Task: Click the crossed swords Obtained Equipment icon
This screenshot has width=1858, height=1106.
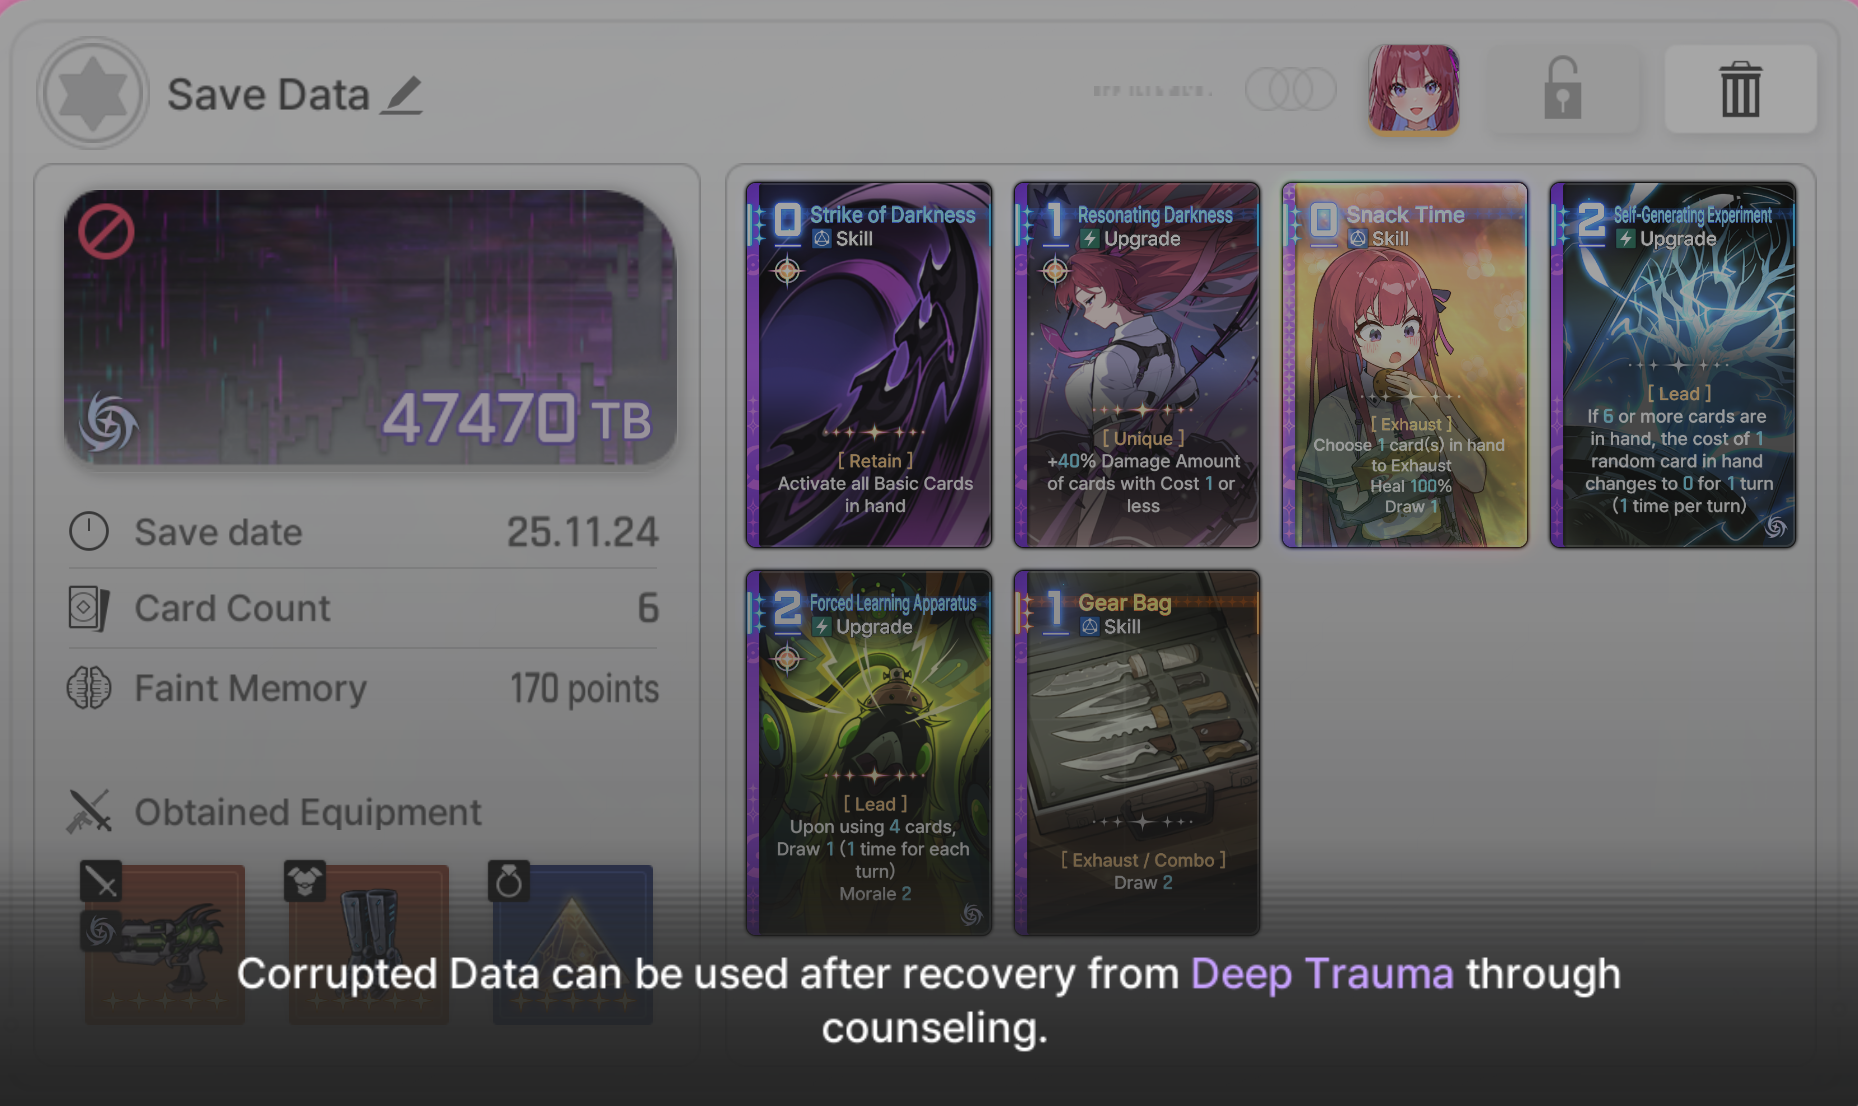Action: point(89,812)
